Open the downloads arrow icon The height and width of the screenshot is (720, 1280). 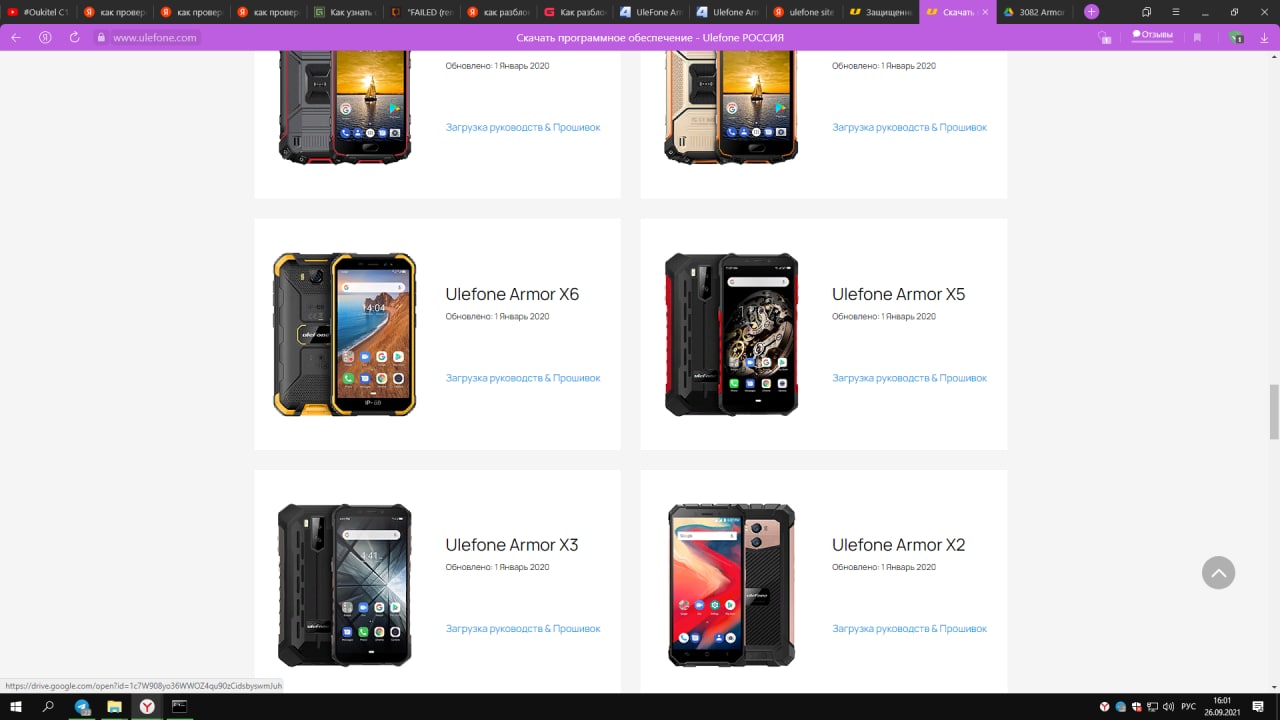1264,37
